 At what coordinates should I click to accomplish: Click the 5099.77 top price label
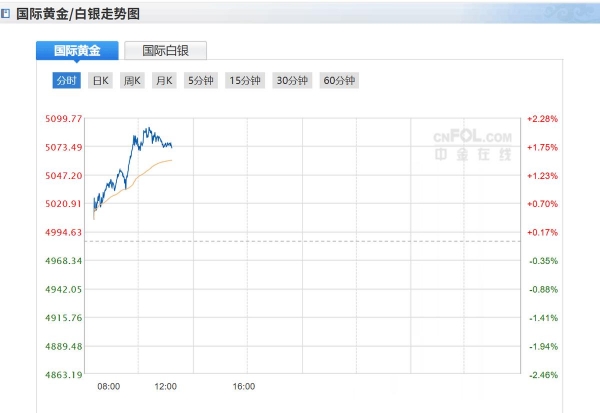63,118
